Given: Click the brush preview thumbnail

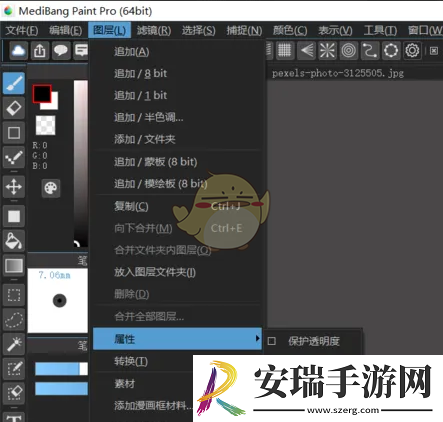Looking at the screenshot, I should (58, 301).
